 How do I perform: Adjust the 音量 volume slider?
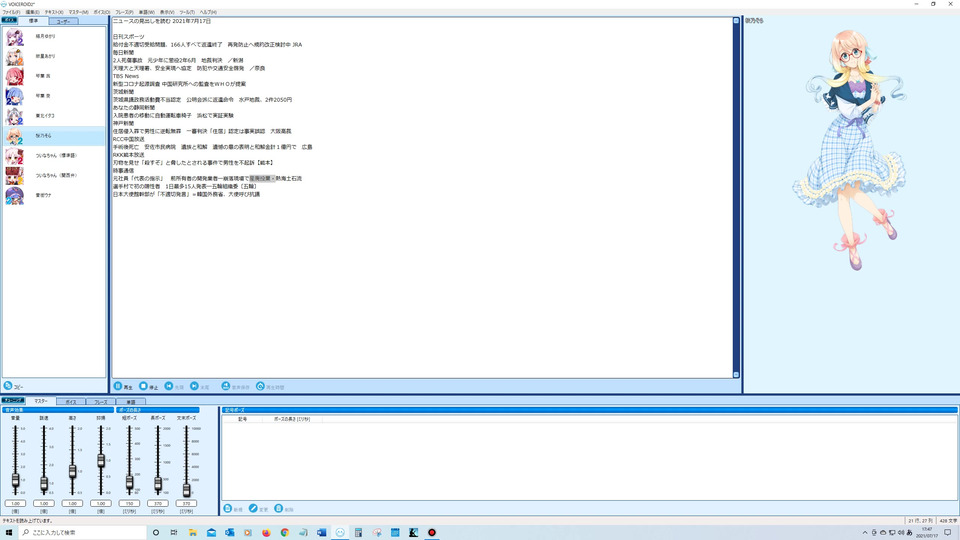tap(15, 480)
